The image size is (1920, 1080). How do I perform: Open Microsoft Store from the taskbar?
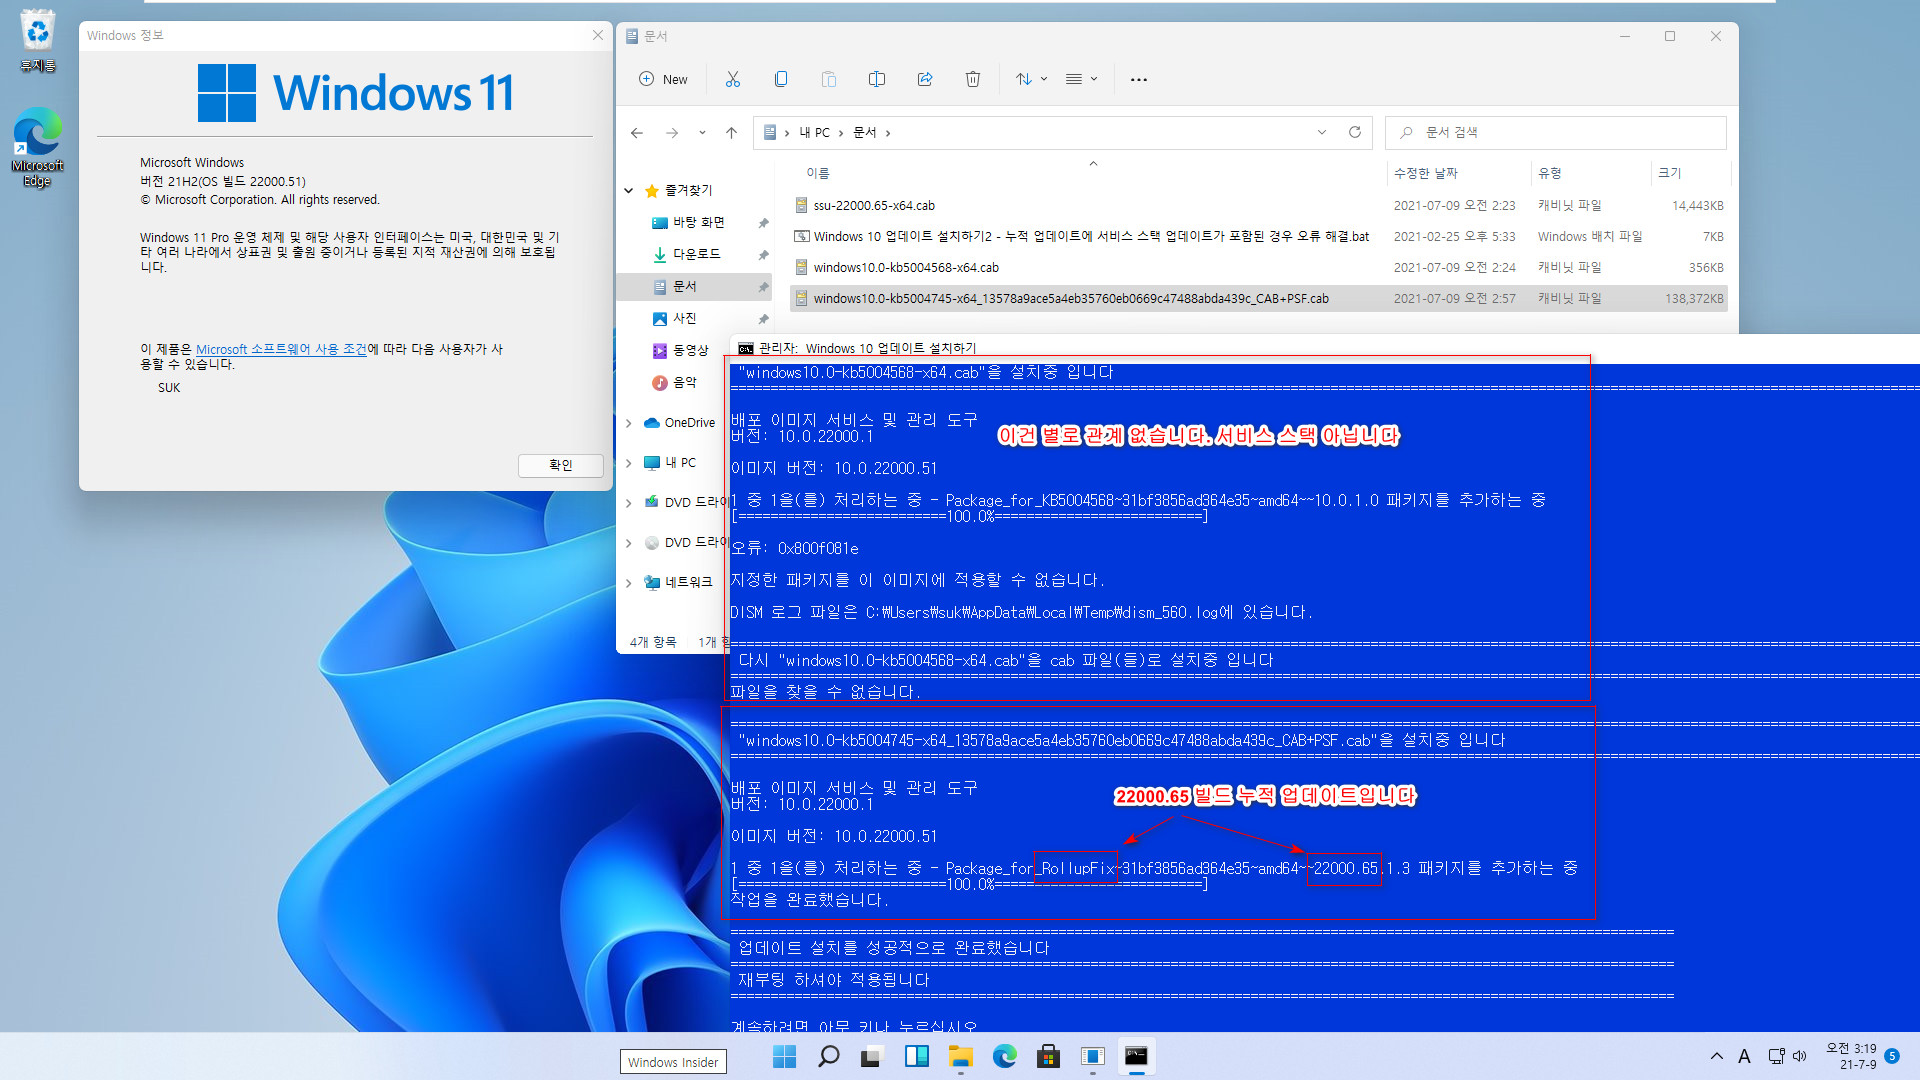tap(1048, 1056)
